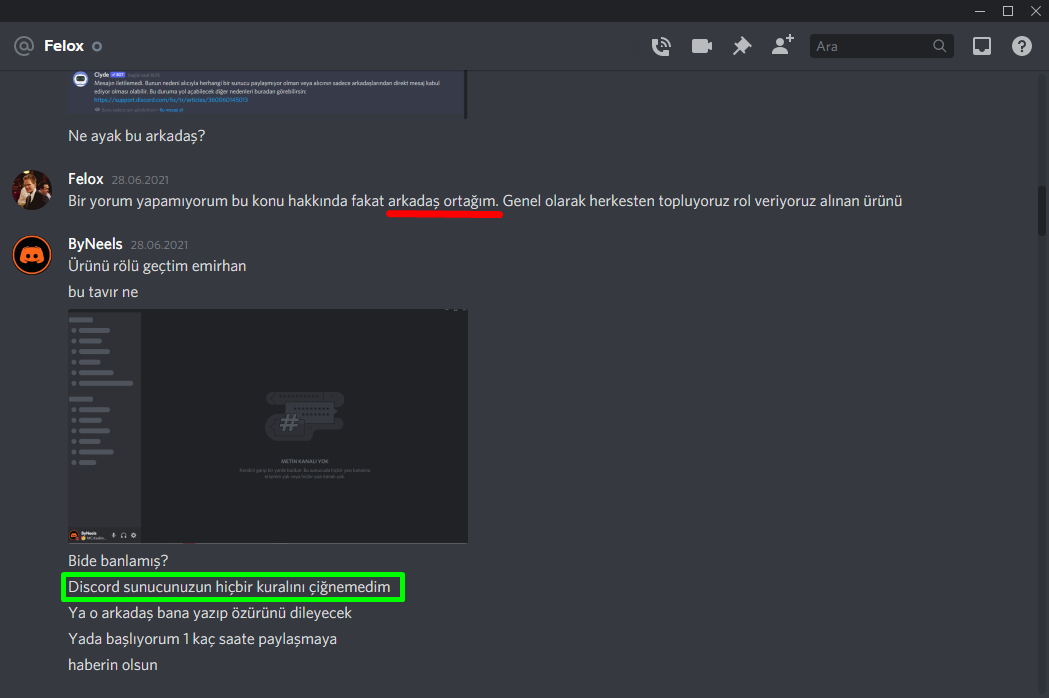
Task: Click the Felox username in message
Action: (x=86, y=179)
